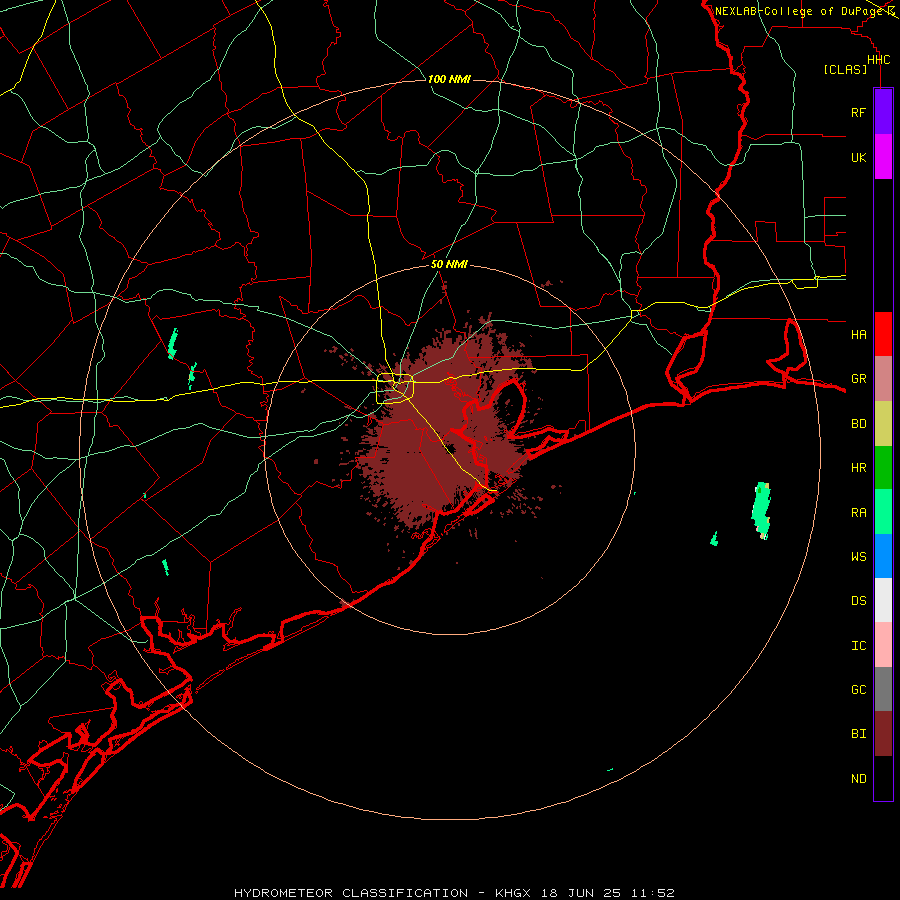The width and height of the screenshot is (900, 900).
Task: Click the large green rain cell offshore
Action: 761,510
